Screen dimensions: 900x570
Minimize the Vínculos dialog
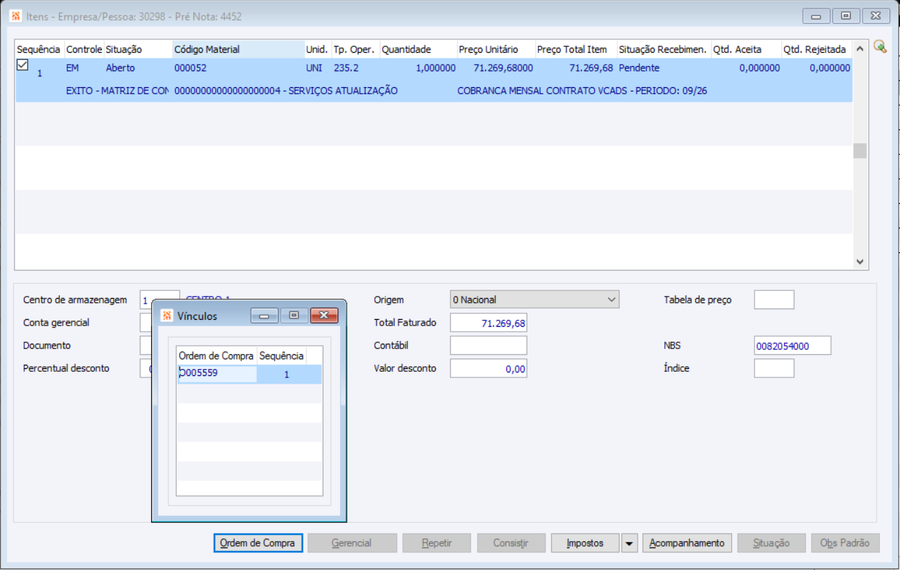coord(264,315)
